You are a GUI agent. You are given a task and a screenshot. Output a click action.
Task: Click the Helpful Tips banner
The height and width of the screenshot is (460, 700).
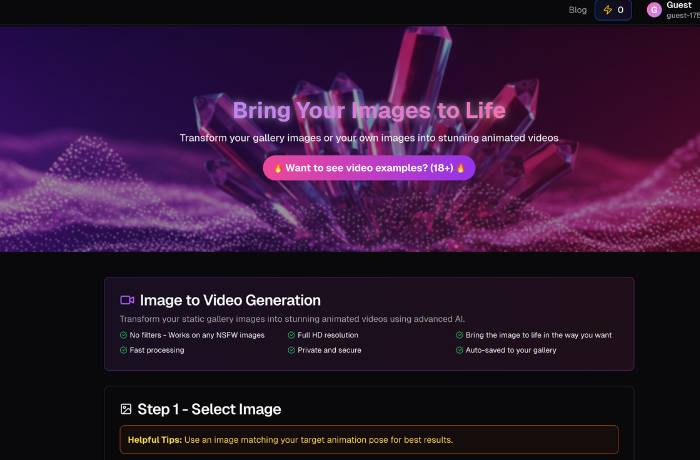pos(369,439)
